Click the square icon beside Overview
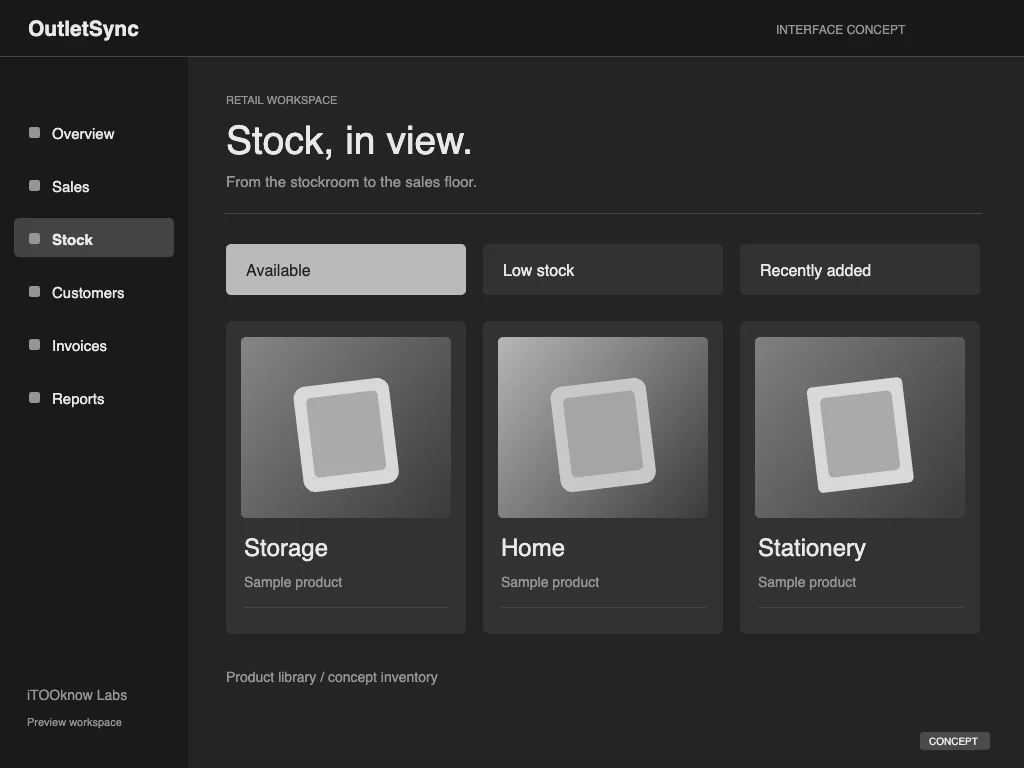The width and height of the screenshot is (1024, 768). click(35, 133)
